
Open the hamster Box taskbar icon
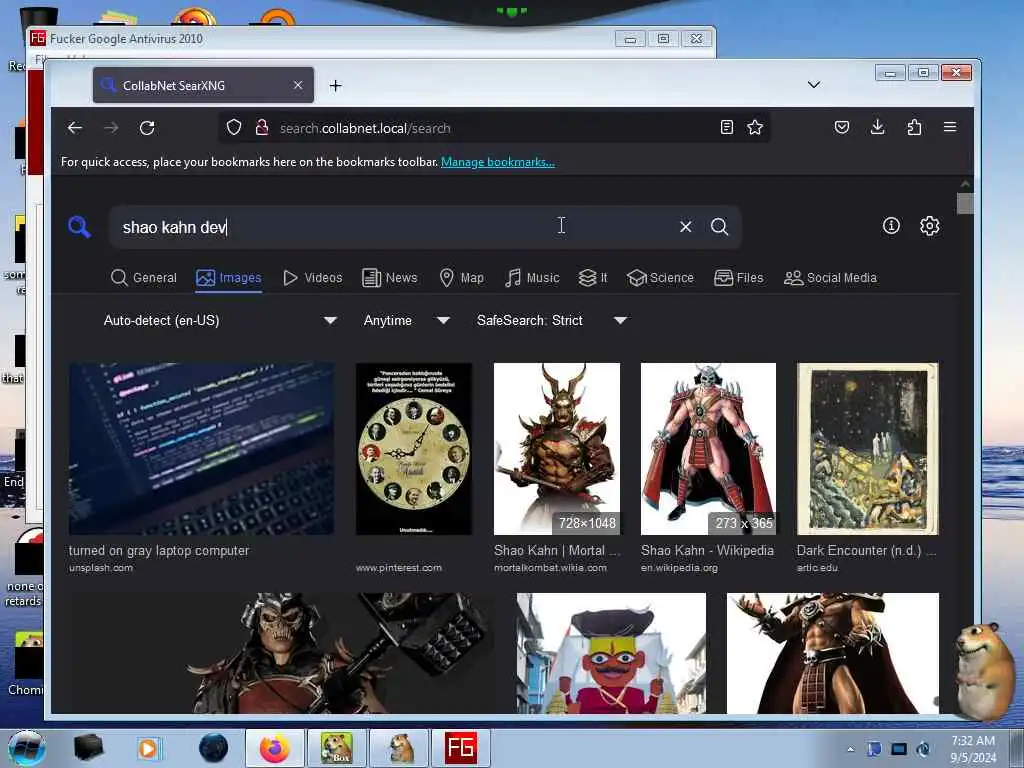(336, 748)
